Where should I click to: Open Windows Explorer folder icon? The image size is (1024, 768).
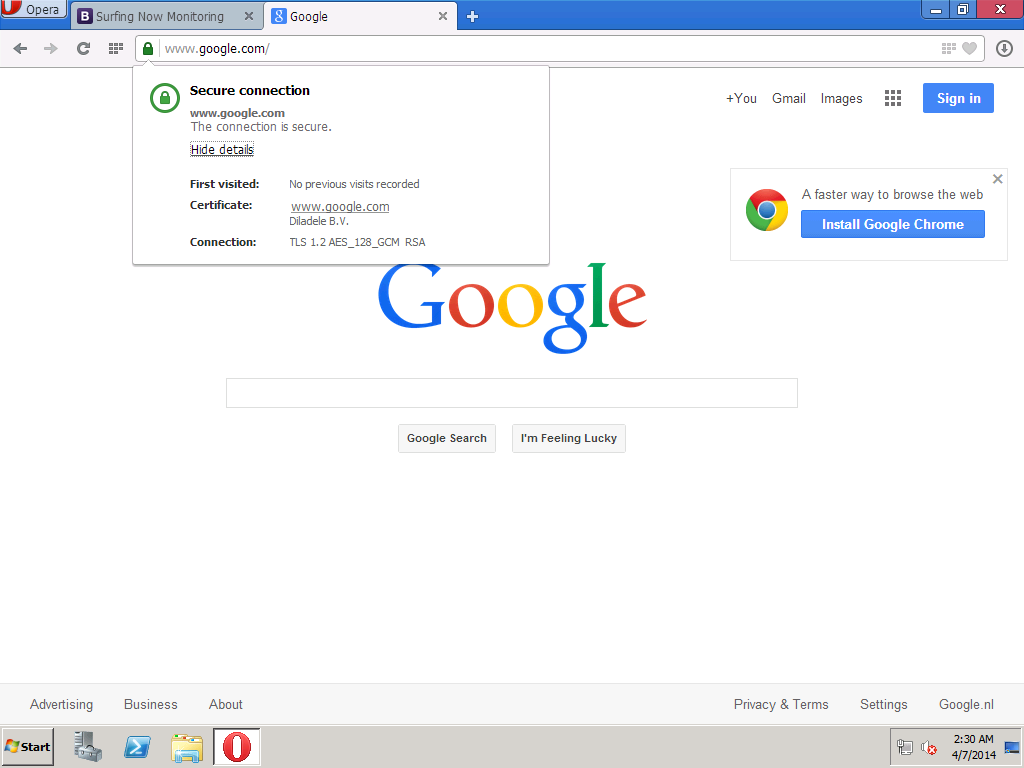187,748
